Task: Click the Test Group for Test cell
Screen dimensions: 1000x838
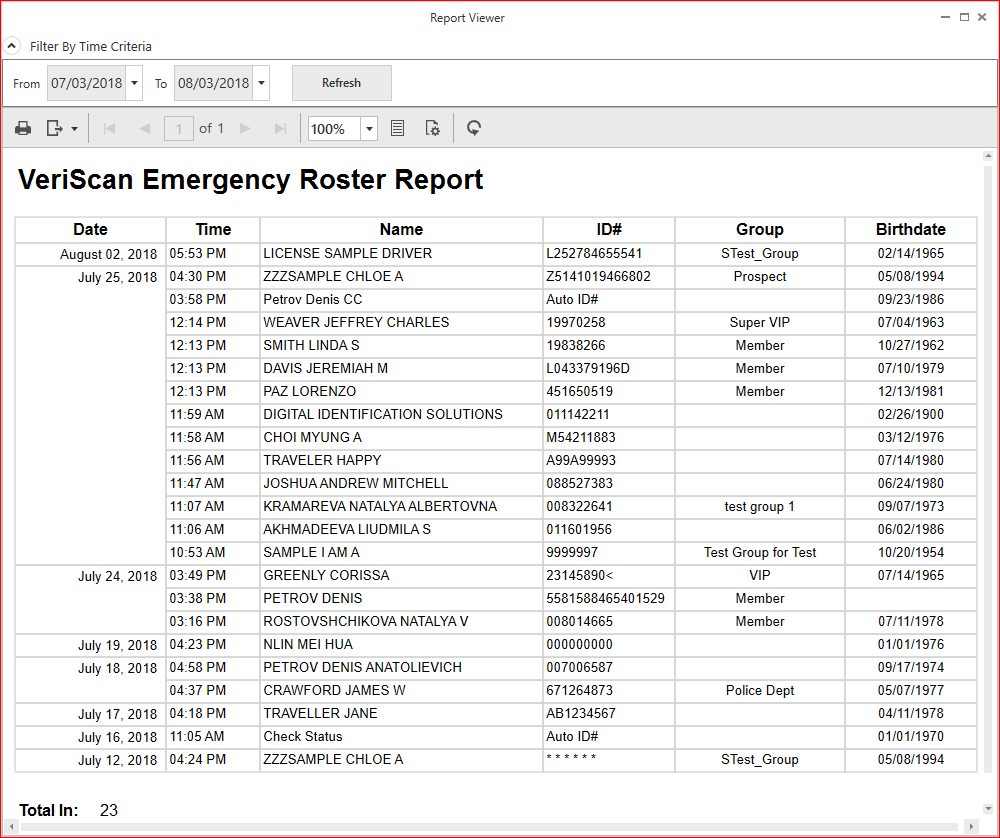Action: click(760, 552)
